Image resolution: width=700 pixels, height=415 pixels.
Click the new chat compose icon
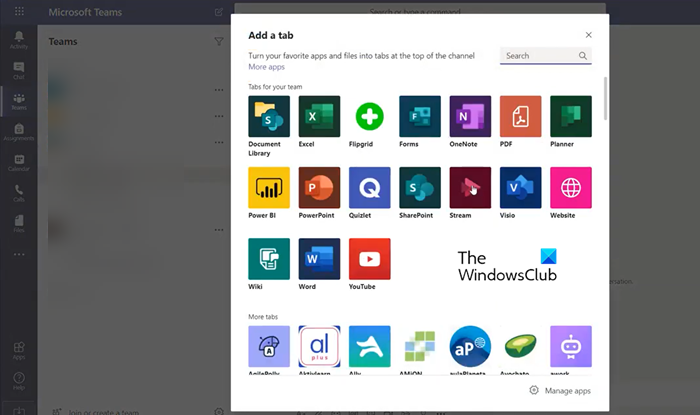point(219,12)
